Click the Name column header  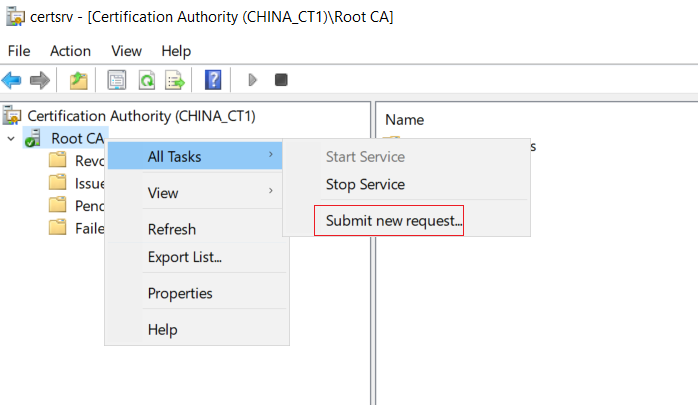(405, 120)
